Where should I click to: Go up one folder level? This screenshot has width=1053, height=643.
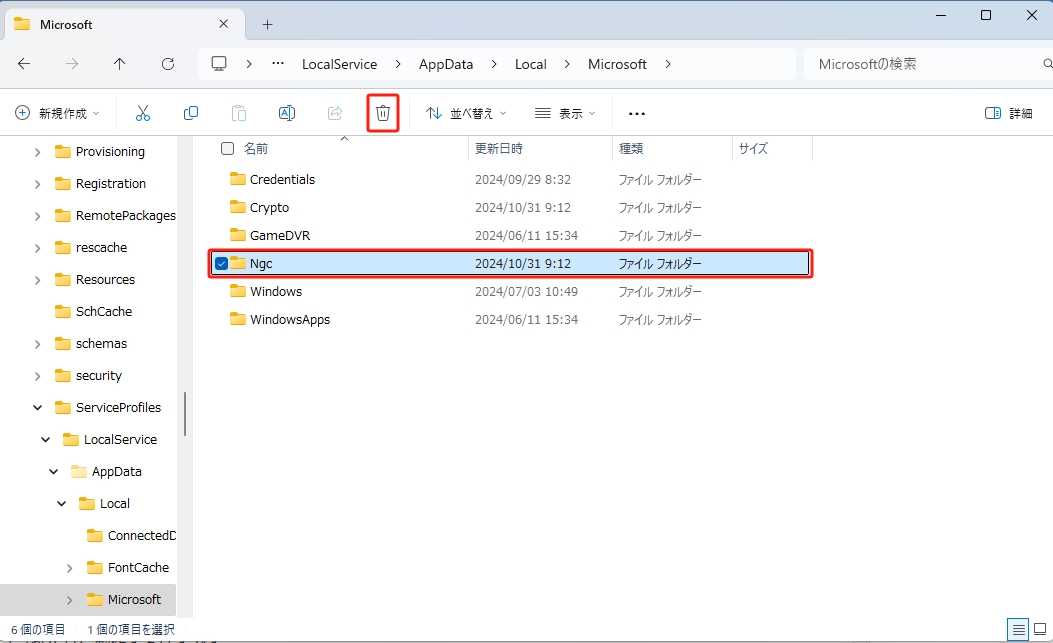coord(120,64)
